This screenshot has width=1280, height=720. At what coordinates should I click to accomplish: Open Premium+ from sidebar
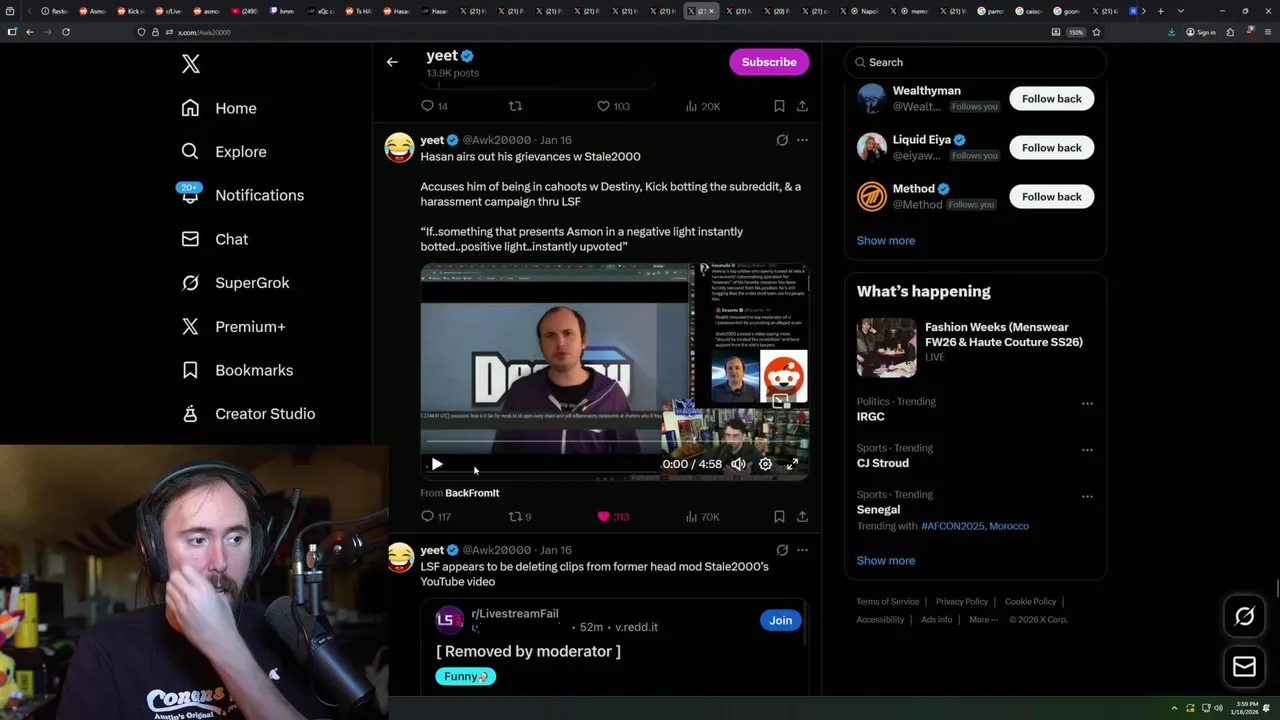click(x=233, y=326)
